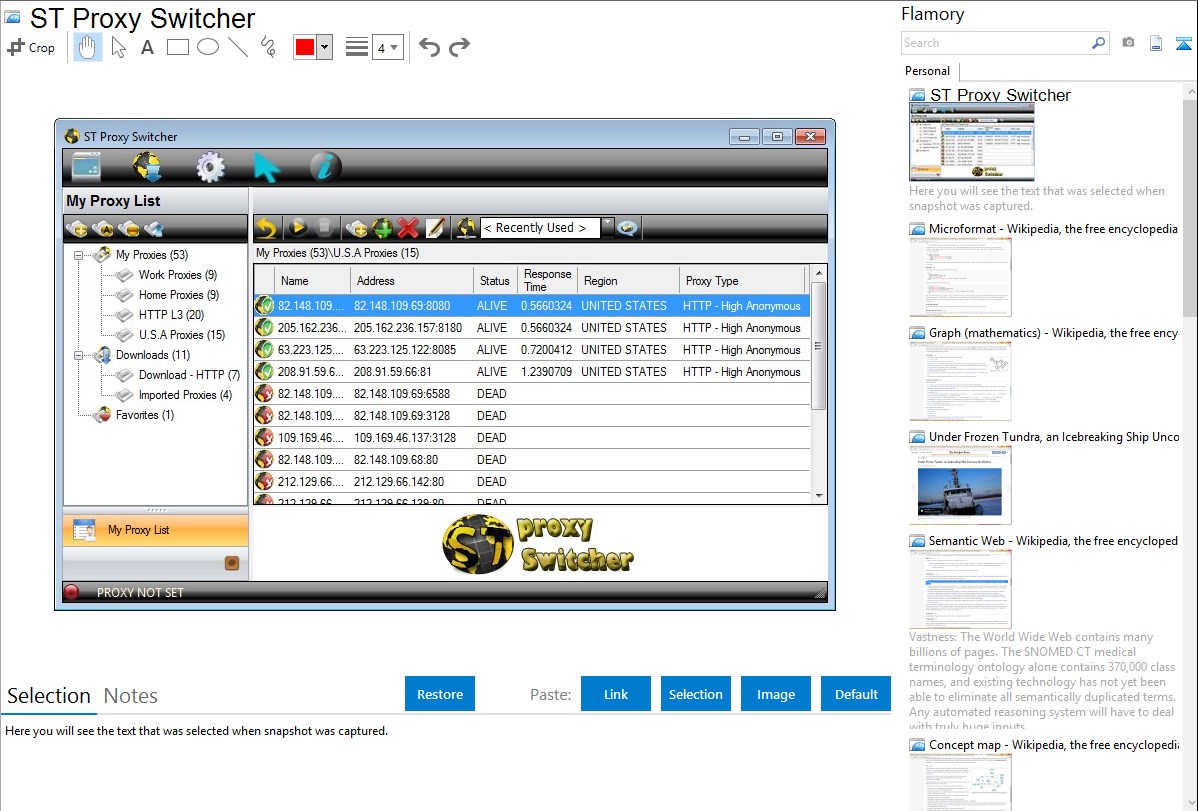This screenshot has height=811, width=1198.
Task: Click the Paste Selection button
Action: [695, 694]
